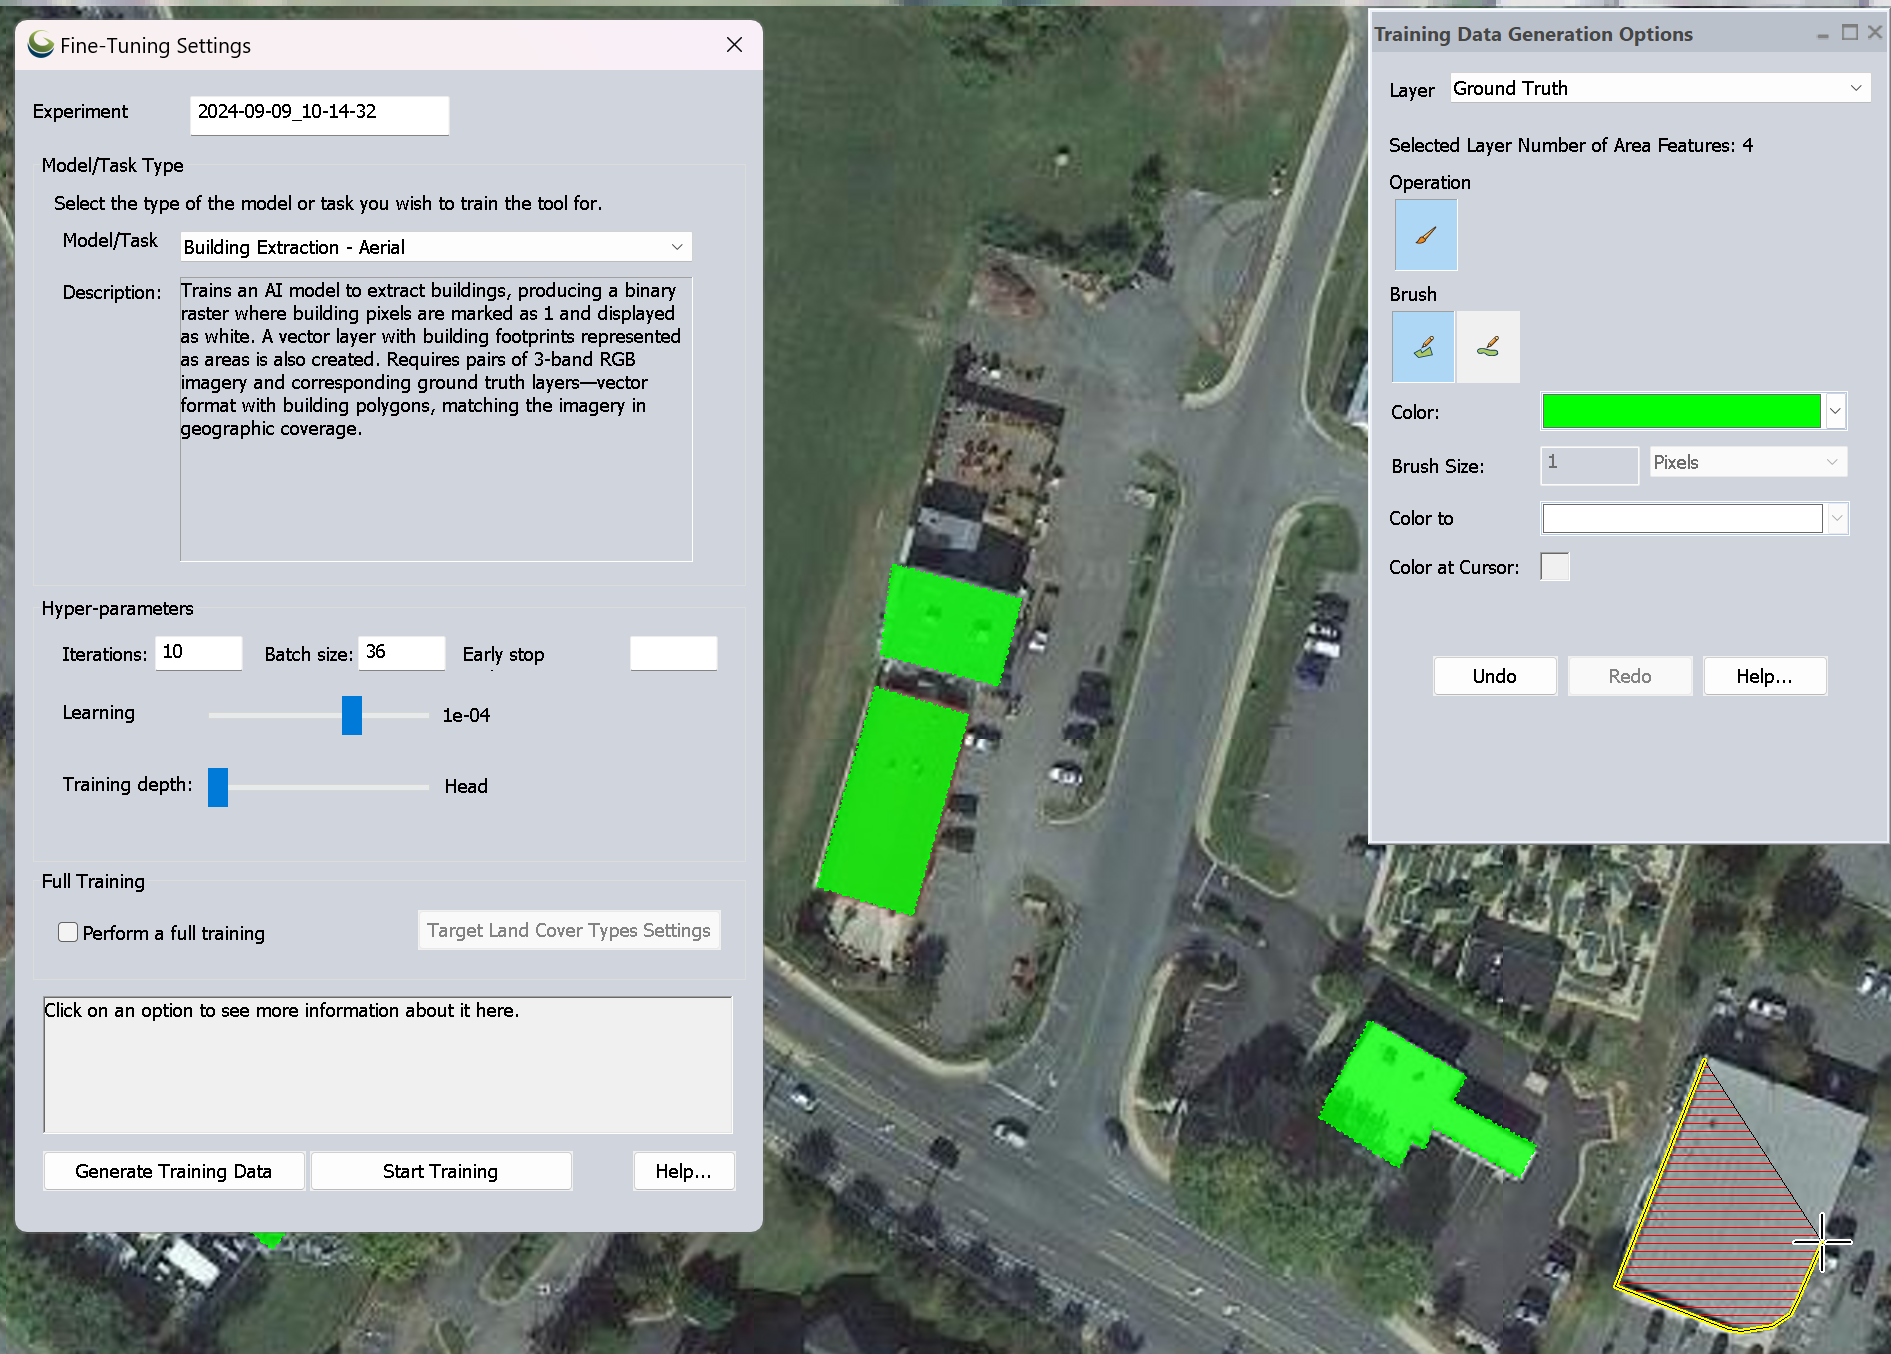Click Undo in Training Data options
1891x1354 pixels.
(x=1495, y=676)
